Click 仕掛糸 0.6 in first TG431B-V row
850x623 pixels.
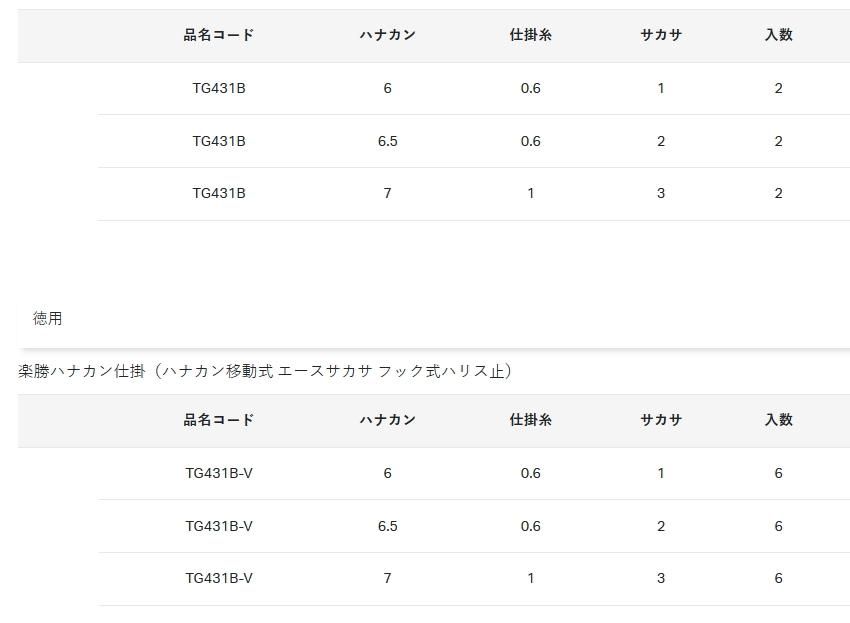coord(530,473)
